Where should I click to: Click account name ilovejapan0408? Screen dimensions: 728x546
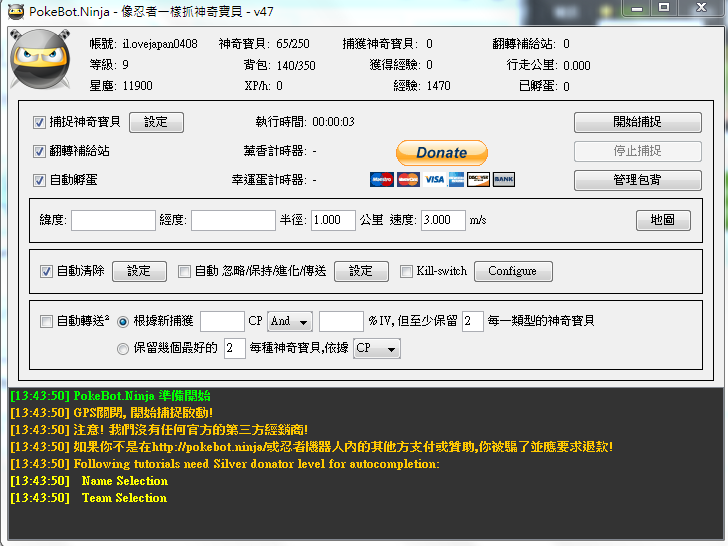click(160, 44)
